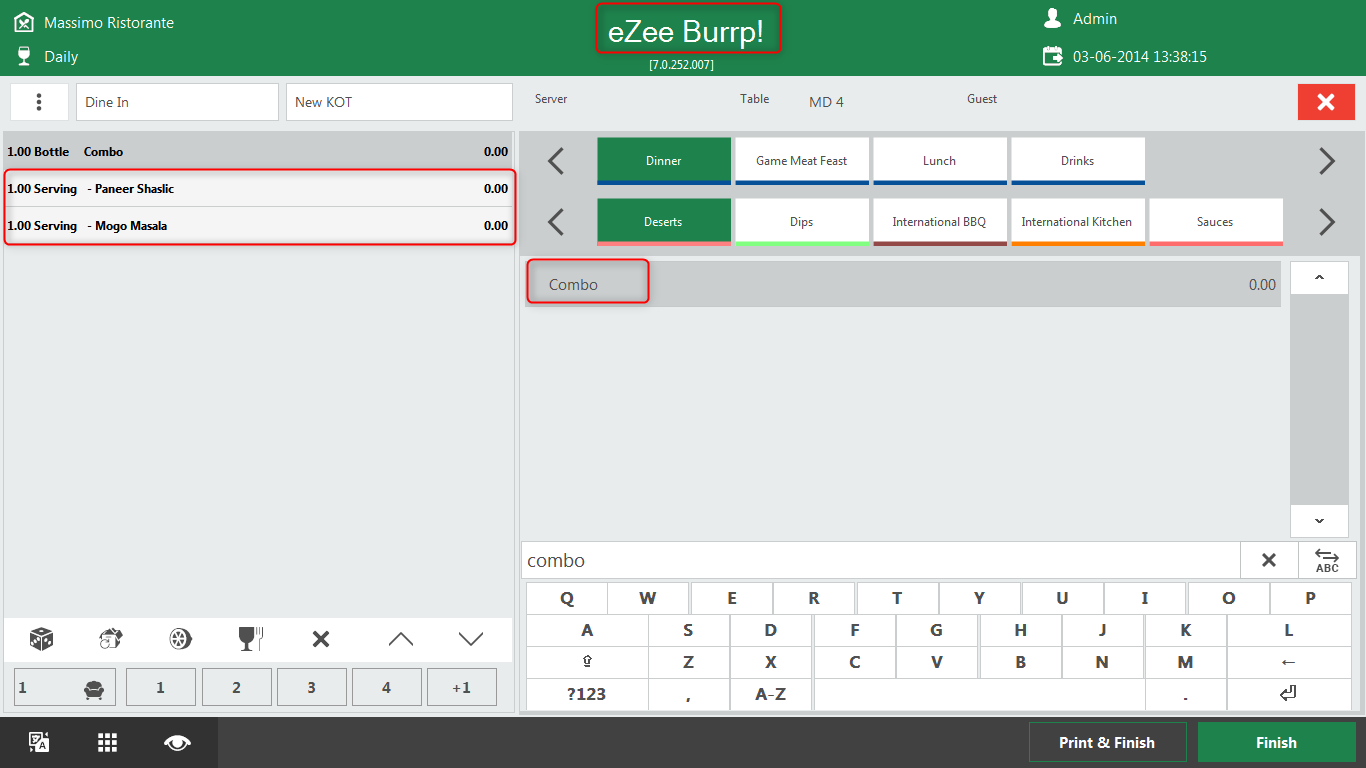Open the New KOT field

(x=399, y=102)
